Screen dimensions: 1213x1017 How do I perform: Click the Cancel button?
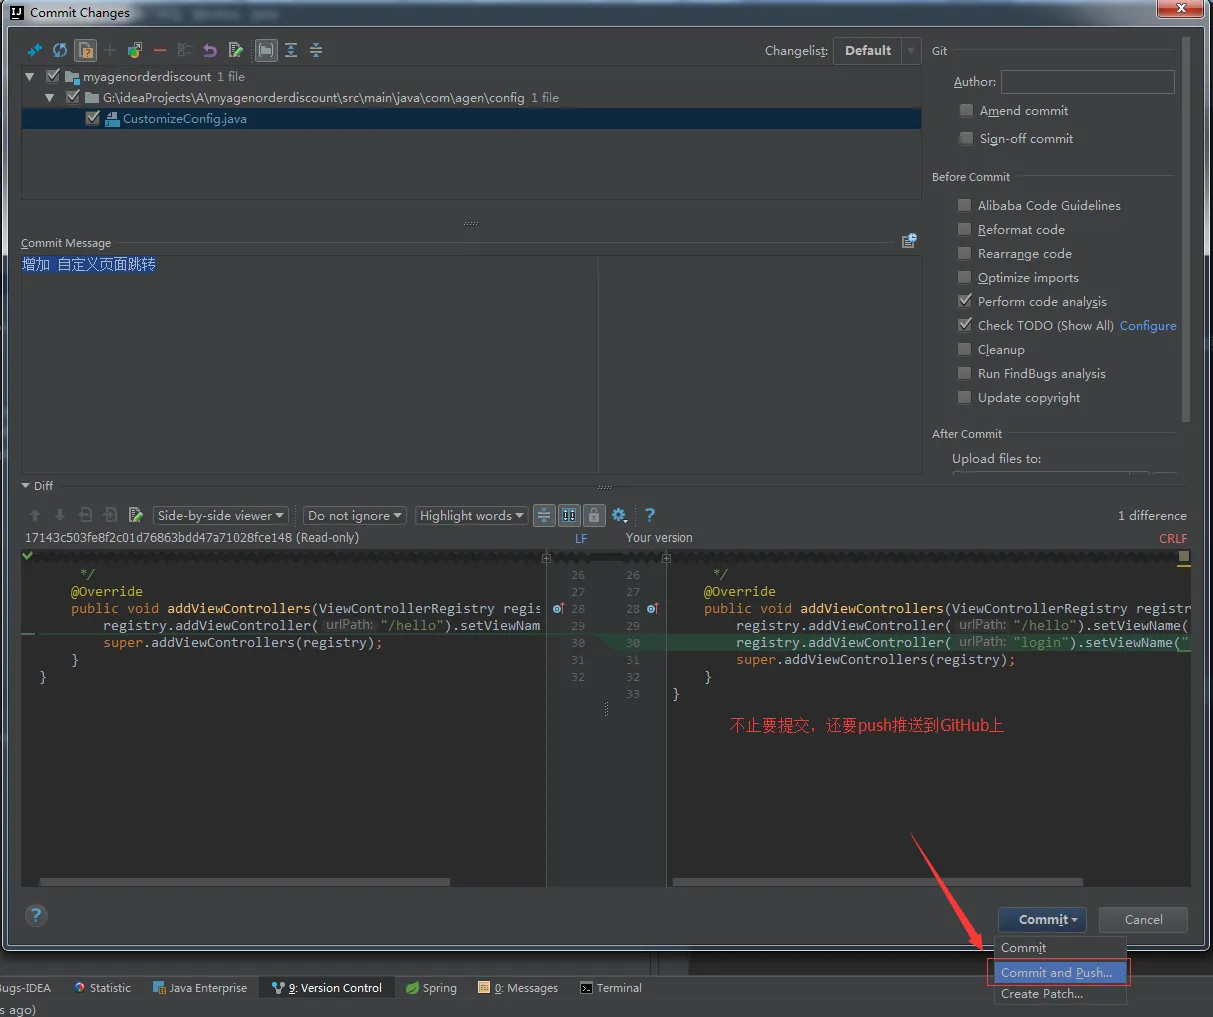tap(1143, 920)
